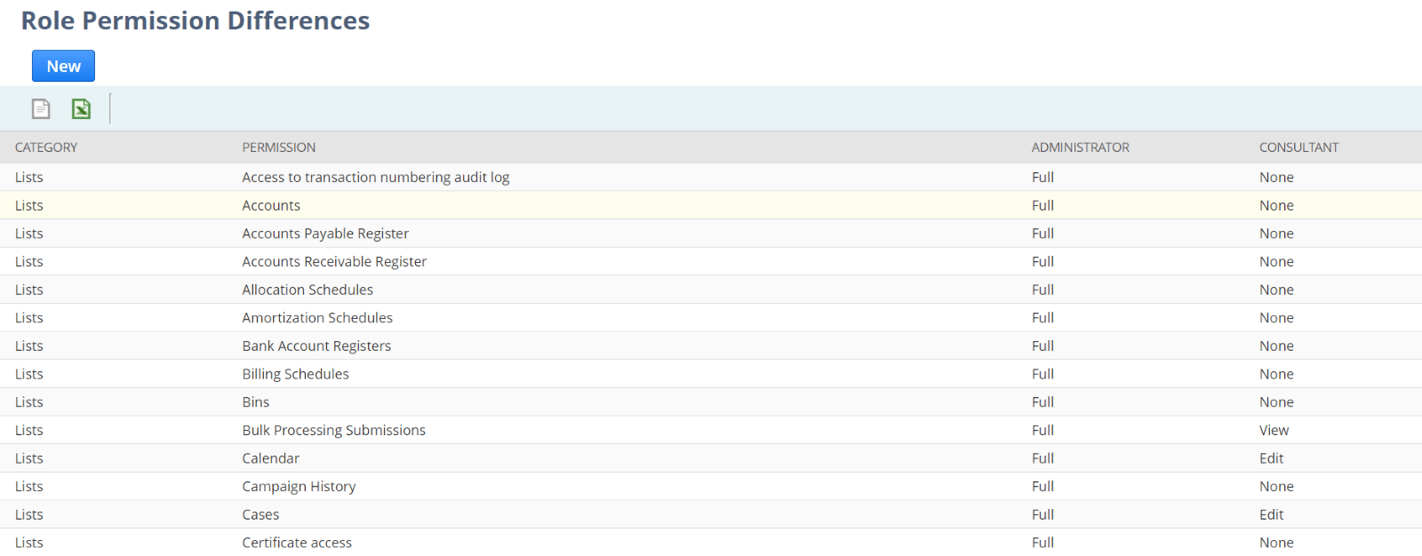
Task: Click 'None' consultant value in Bins row
Action: tap(1276, 402)
